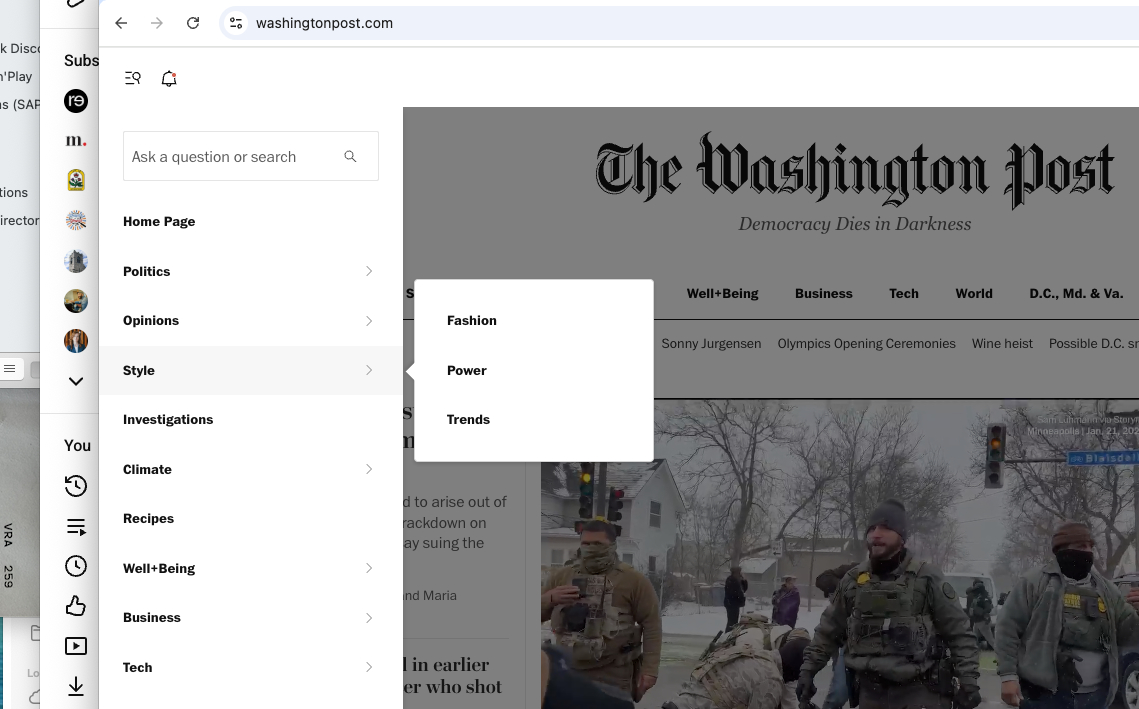1139x709 pixels.
Task: Click the magnifier icon in the search box
Action: pyautogui.click(x=350, y=156)
